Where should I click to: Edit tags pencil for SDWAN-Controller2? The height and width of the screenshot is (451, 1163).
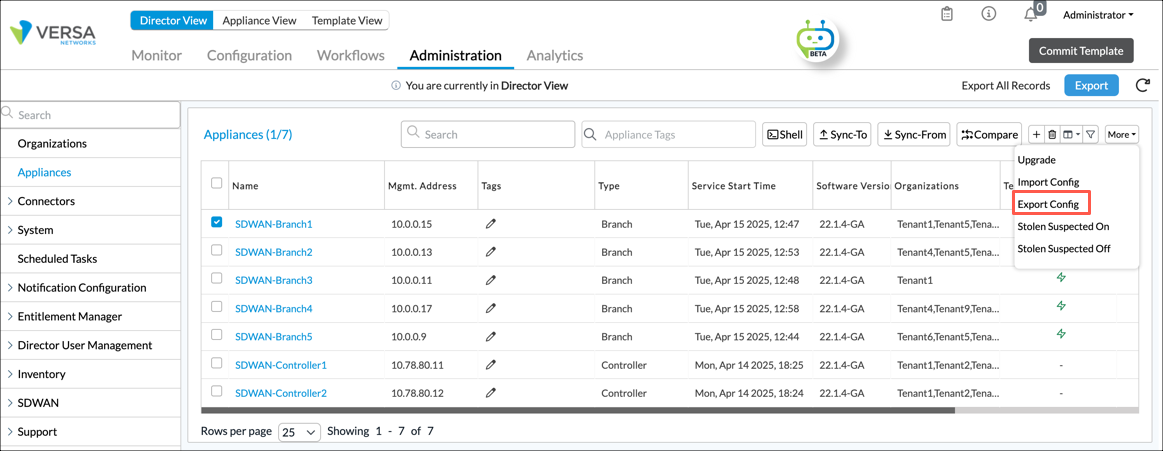tap(490, 393)
